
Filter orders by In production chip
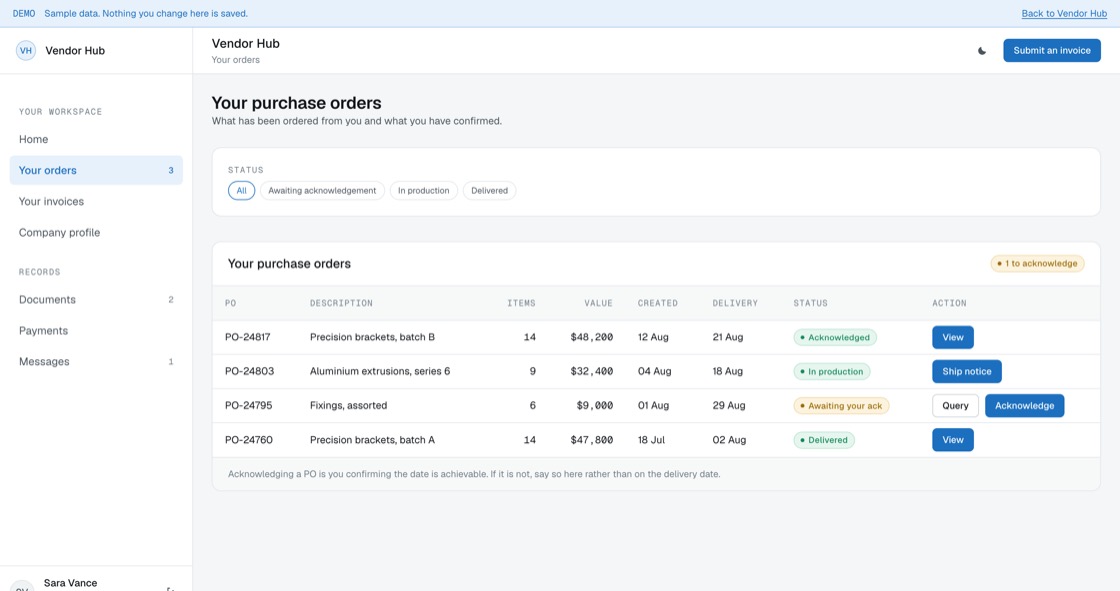424,191
